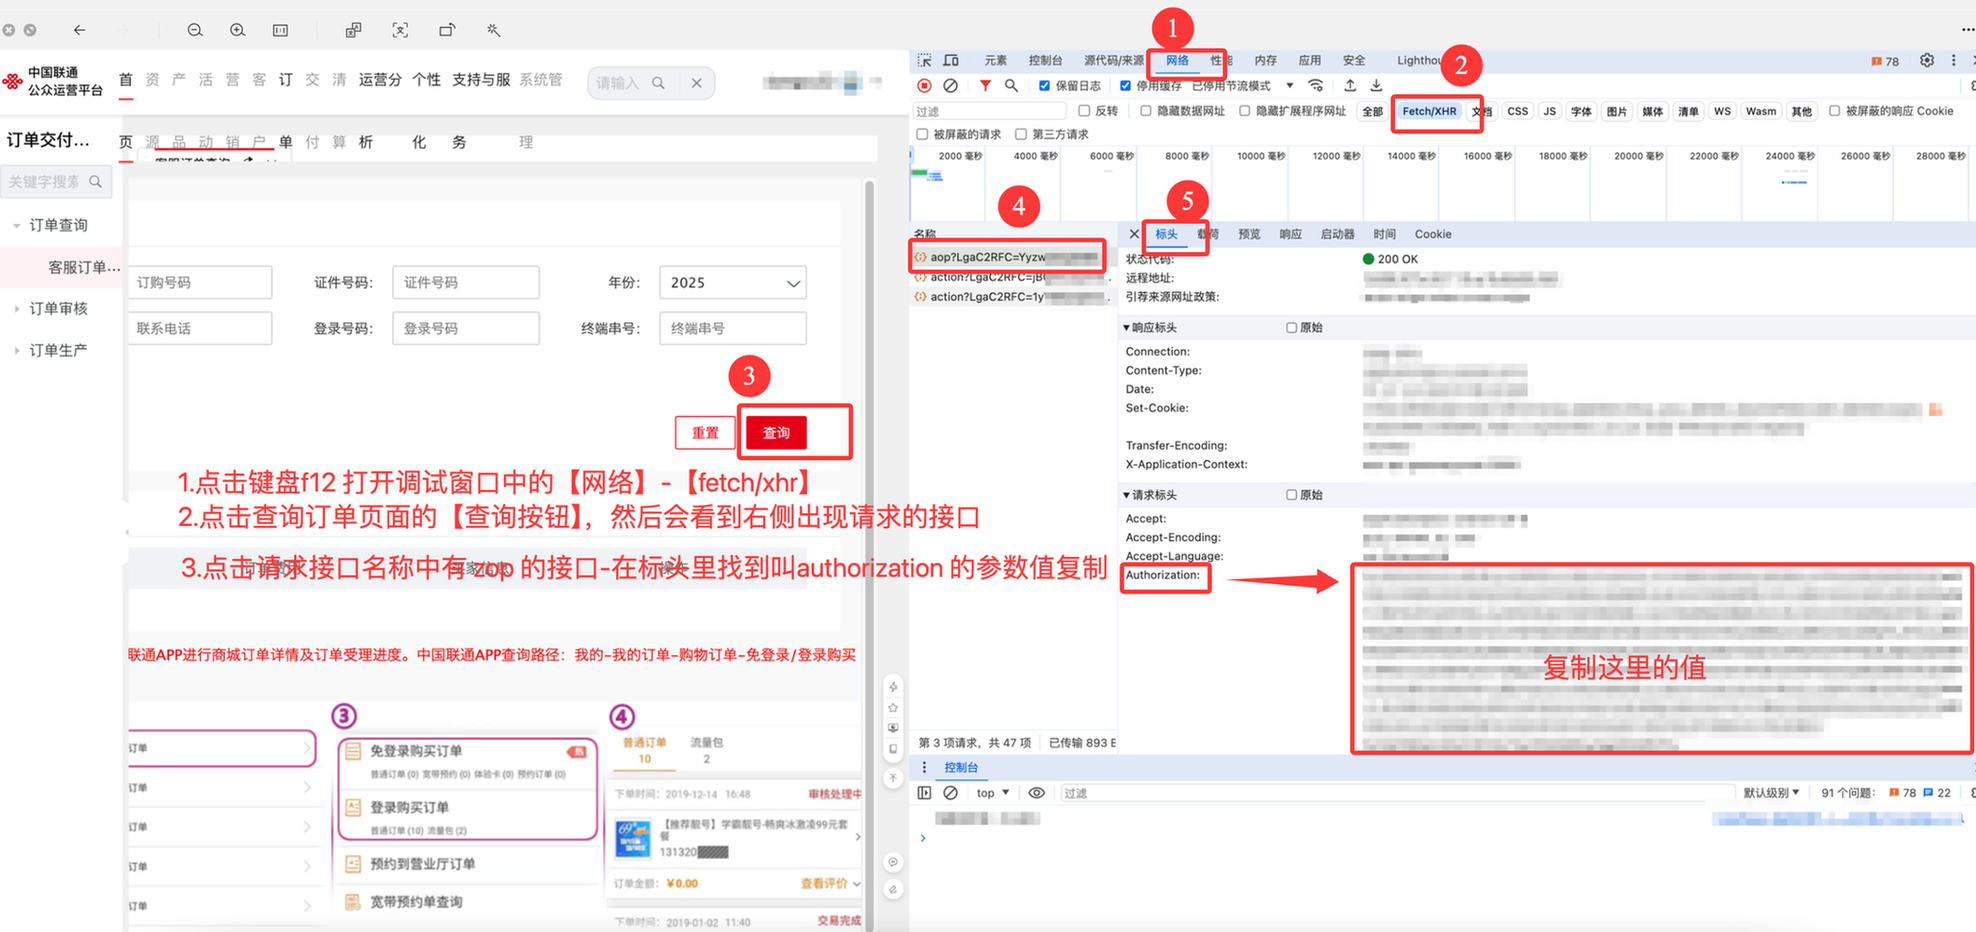Clear the network log with the ⊘ icon
Screen dimensions: 1976x932
click(950, 85)
